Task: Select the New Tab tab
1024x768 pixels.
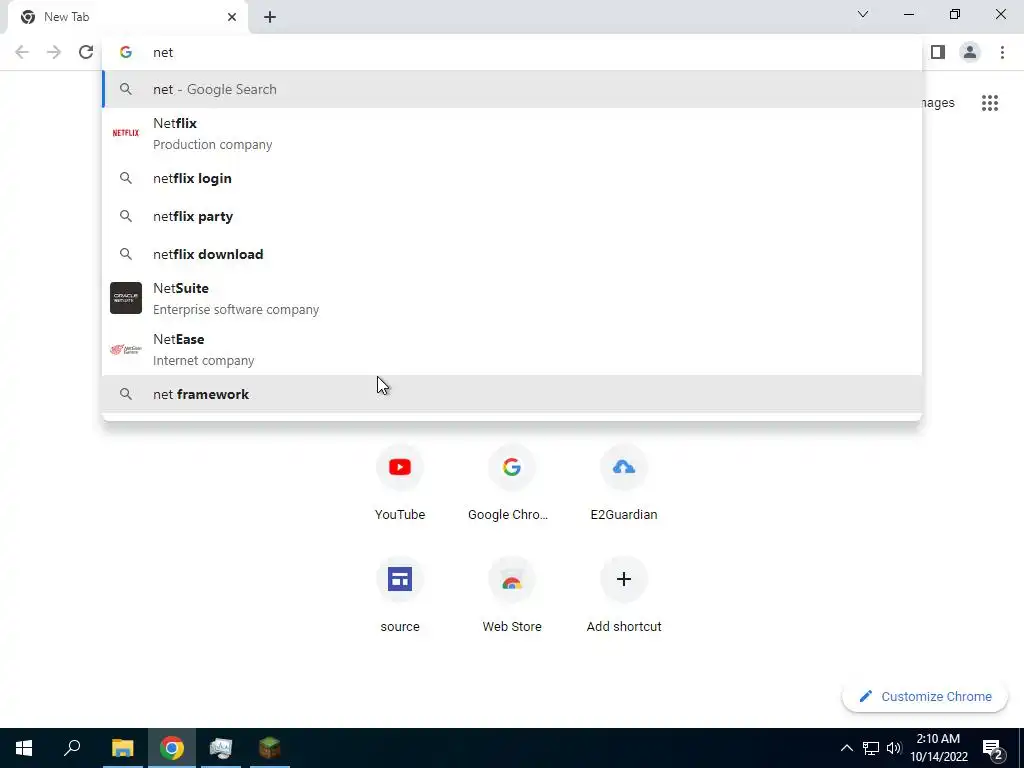Action: [x=127, y=17]
